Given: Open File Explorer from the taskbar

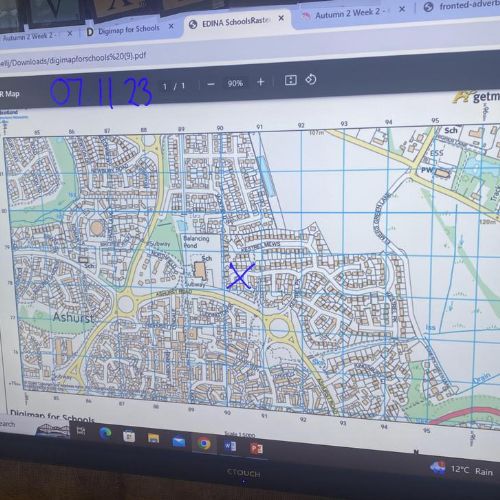Looking at the screenshot, I should tap(153, 438).
